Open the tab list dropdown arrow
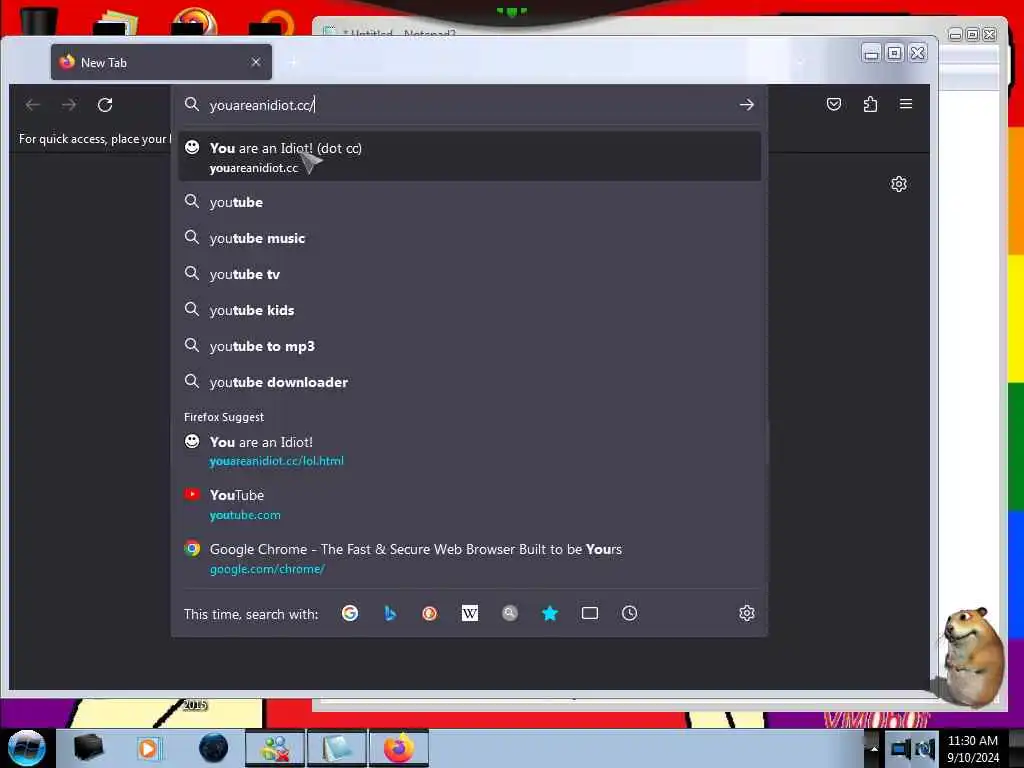1024x768 pixels. [801, 62]
